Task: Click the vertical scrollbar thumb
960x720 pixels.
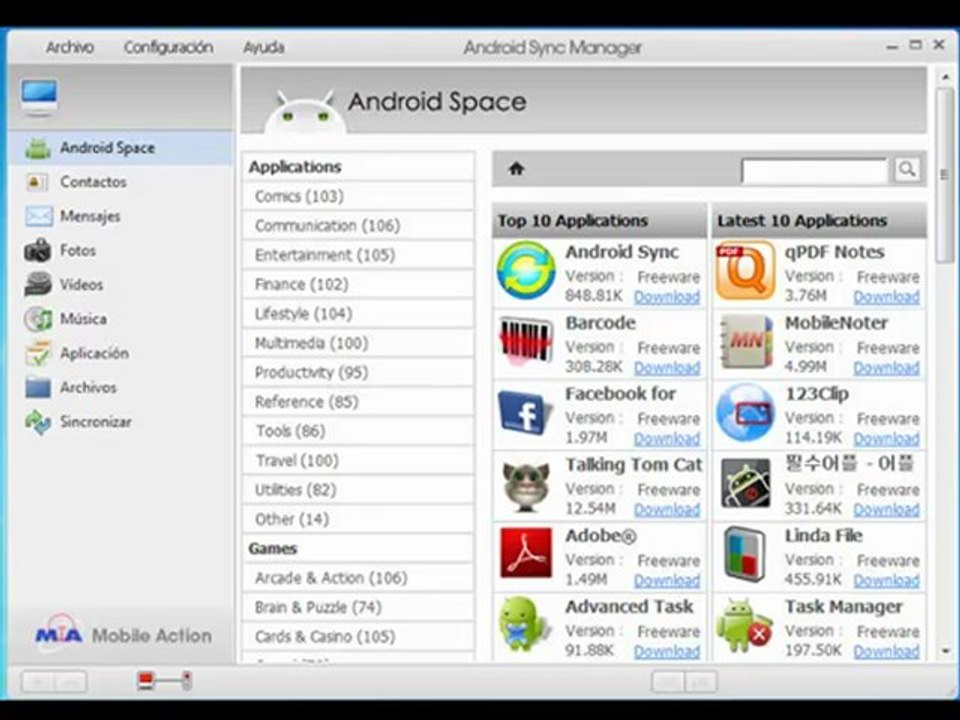Action: pos(945,174)
